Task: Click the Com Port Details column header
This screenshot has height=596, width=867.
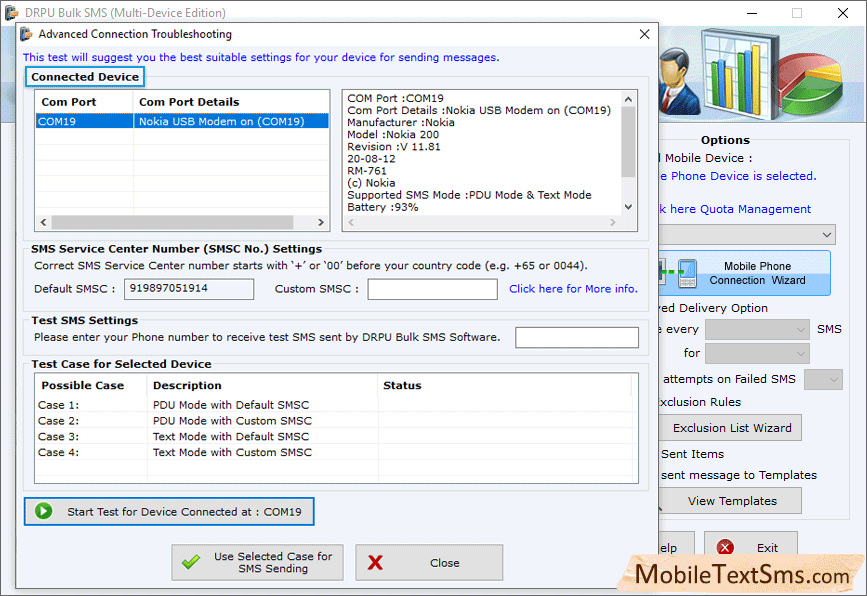Action: (x=231, y=102)
